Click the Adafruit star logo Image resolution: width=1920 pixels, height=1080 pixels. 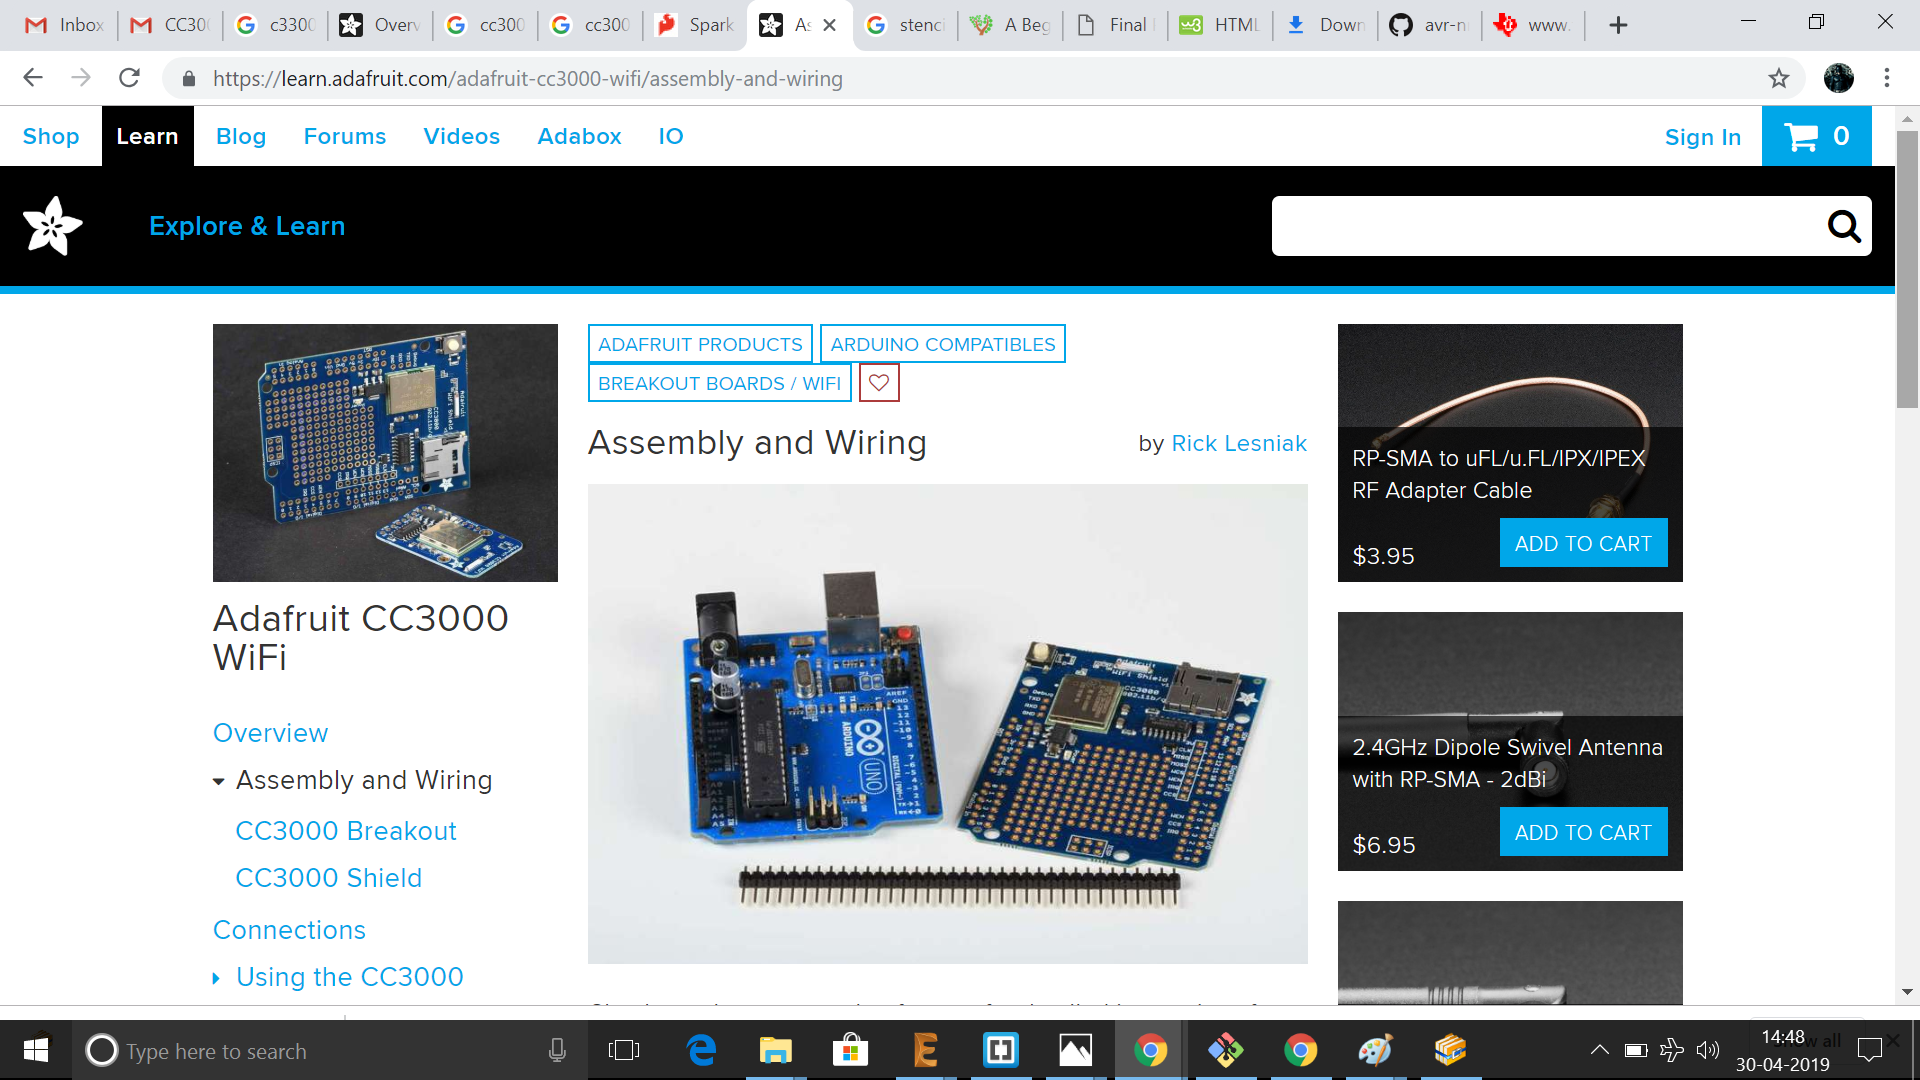(52, 226)
